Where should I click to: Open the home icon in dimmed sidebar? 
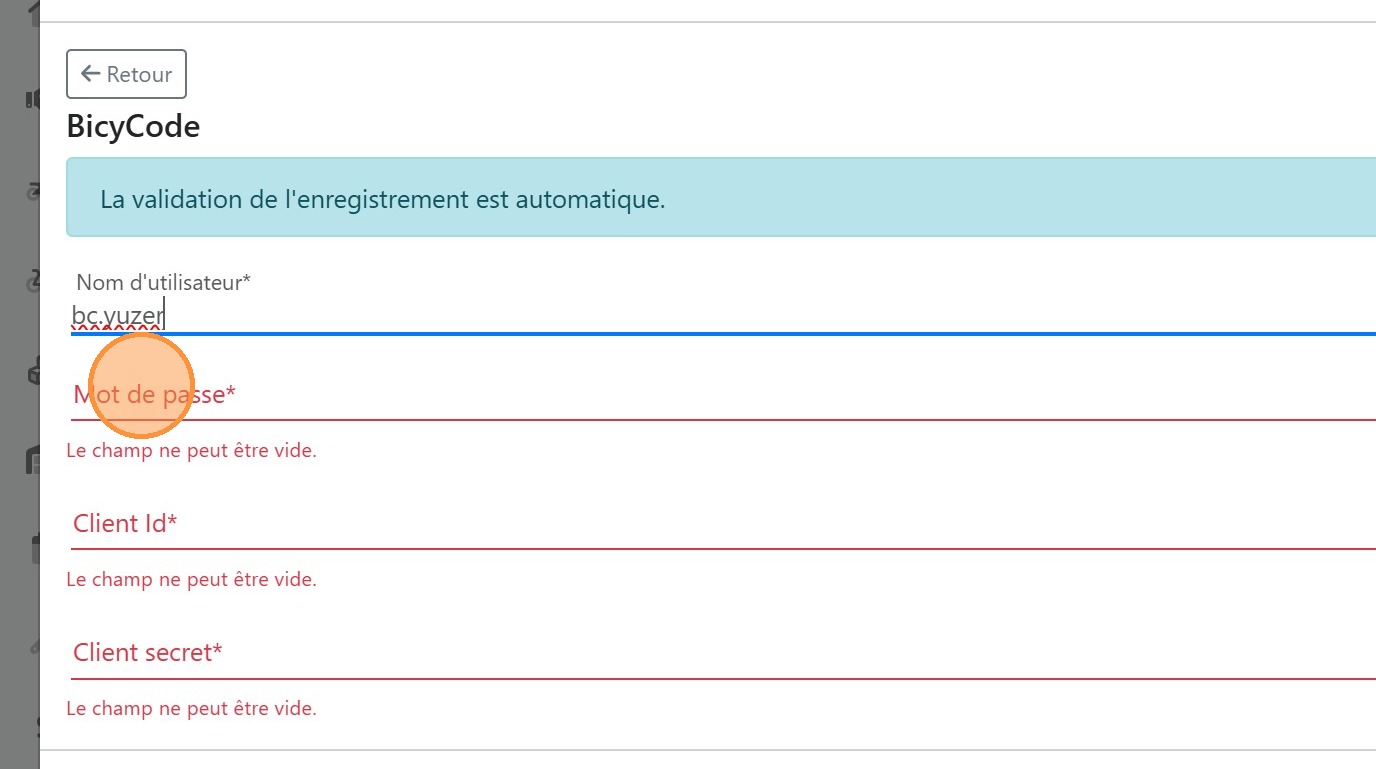pos(34,12)
